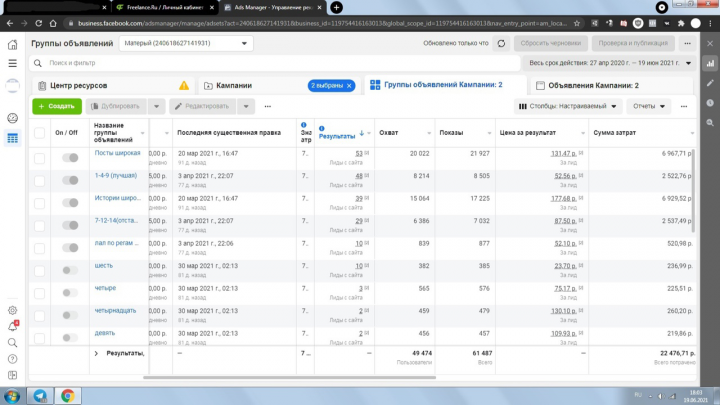The image size is (720, 405).
Task: Open the three-dot menu next to Проверка и публикация
Action: [x=687, y=43]
